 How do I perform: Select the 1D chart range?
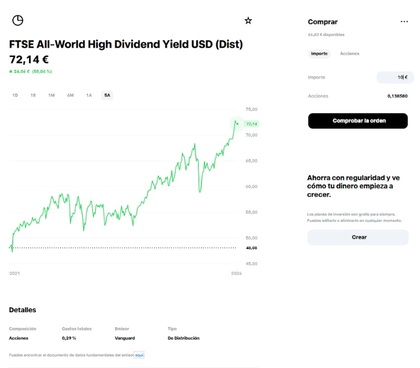point(15,95)
